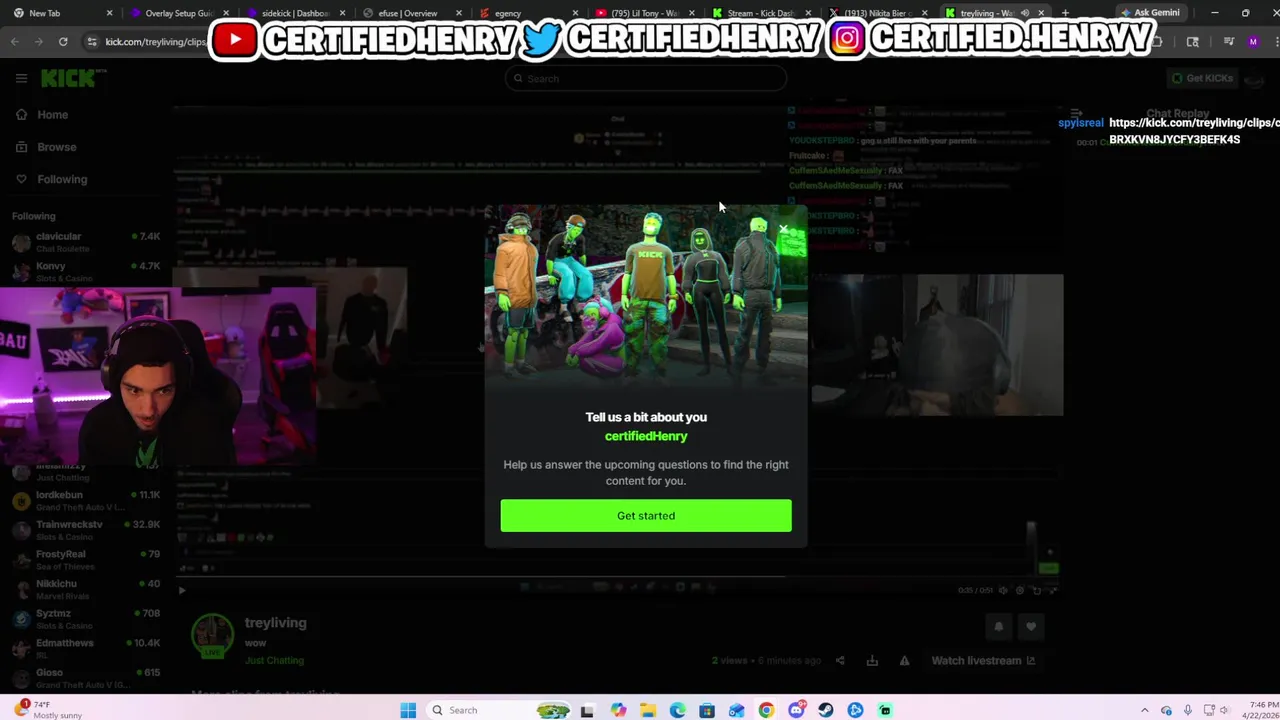This screenshot has width=1280, height=720.
Task: Click the Get KICKs button
Action: pyautogui.click(x=1202, y=78)
